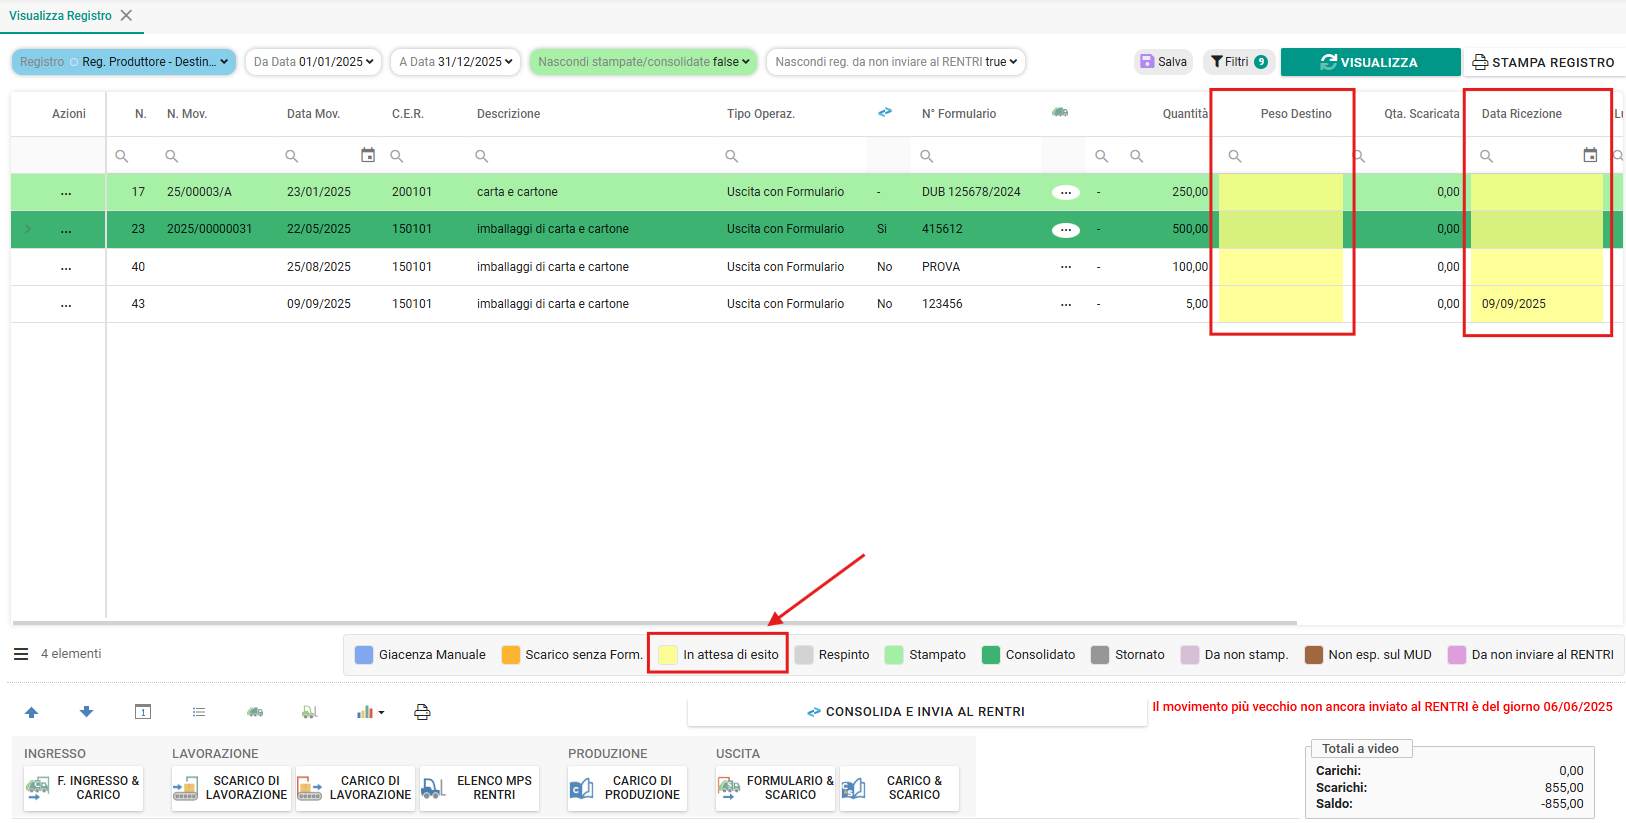Click the green truck toolbar icon
The image size is (1626, 823).
[x=255, y=712]
